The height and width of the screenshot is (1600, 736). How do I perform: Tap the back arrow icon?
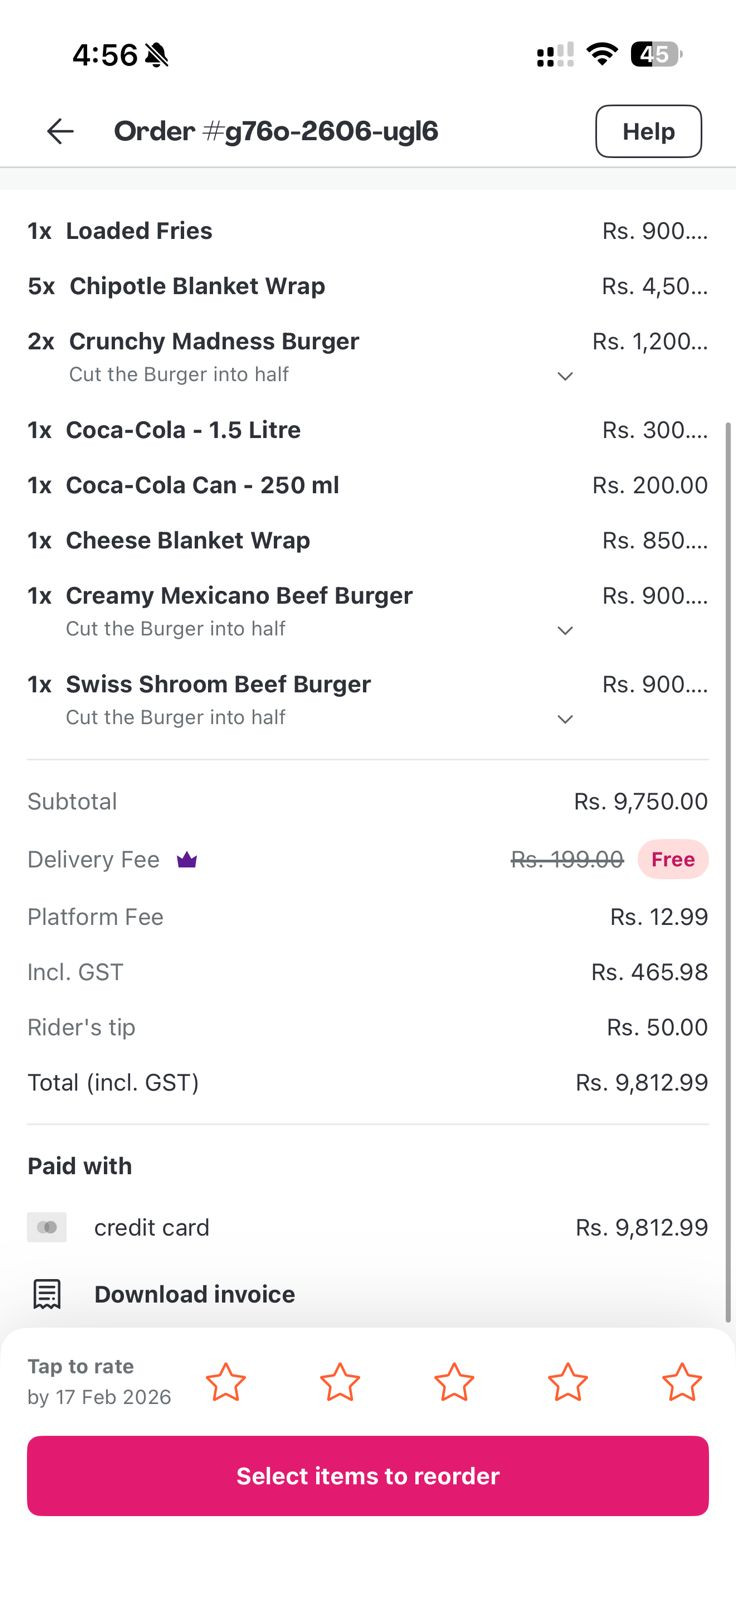(x=60, y=131)
